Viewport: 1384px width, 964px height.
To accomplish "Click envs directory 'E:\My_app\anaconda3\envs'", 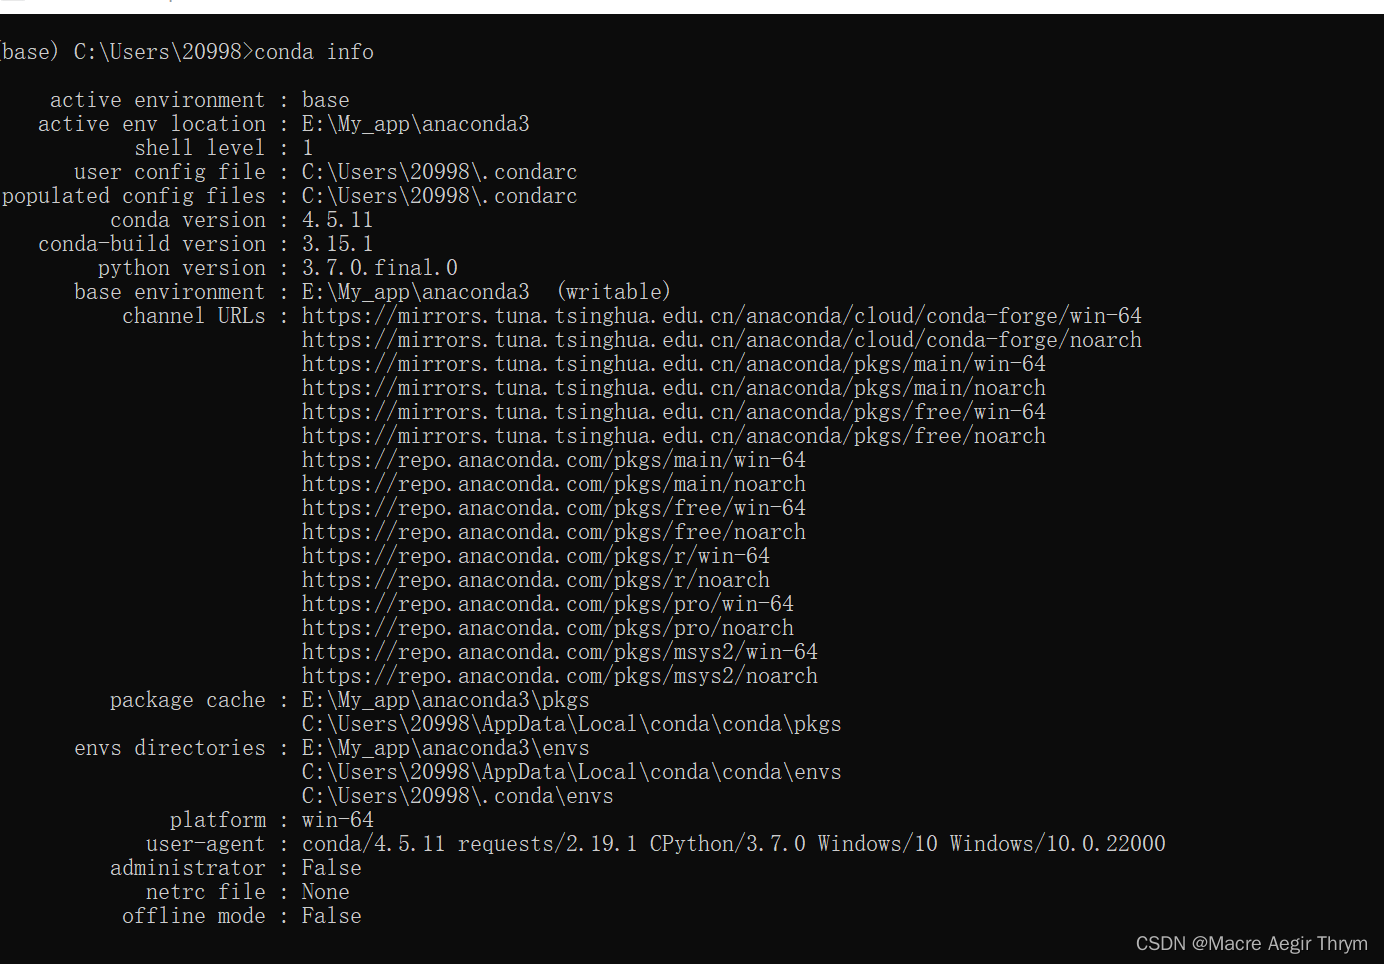I will (446, 748).
